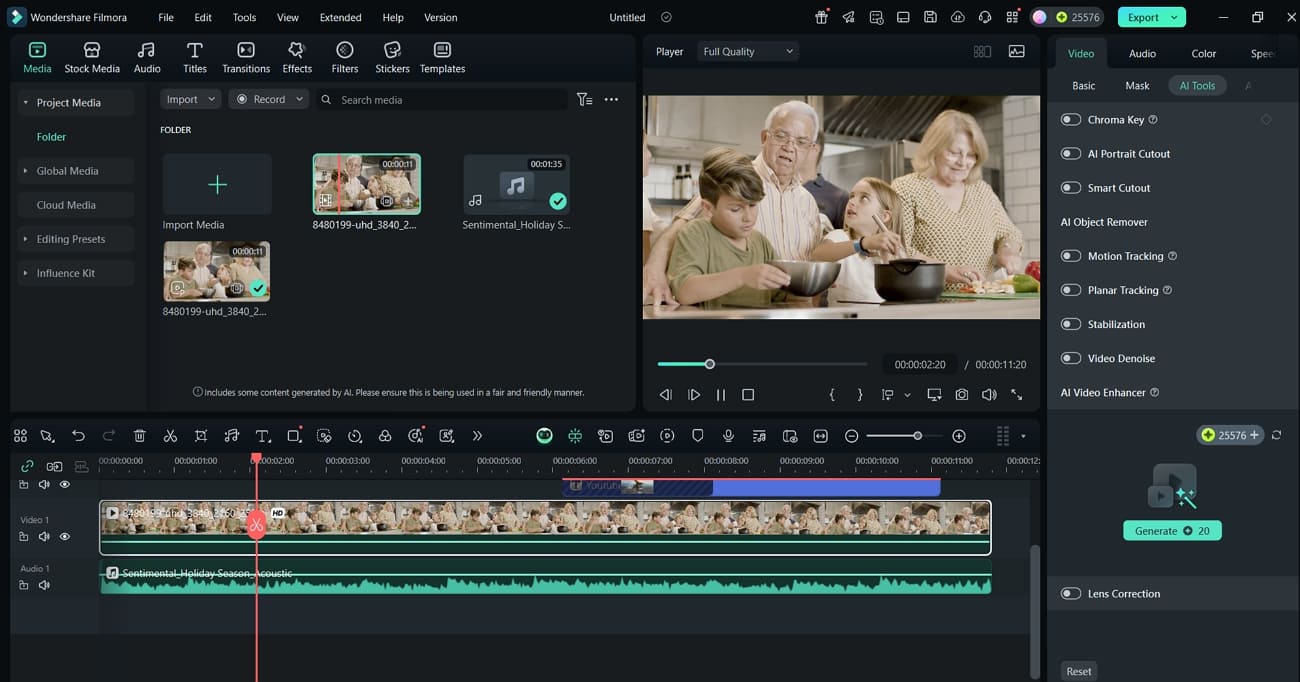The image size is (1300, 682).
Task: Click the Generate 20 button
Action: coord(1172,531)
